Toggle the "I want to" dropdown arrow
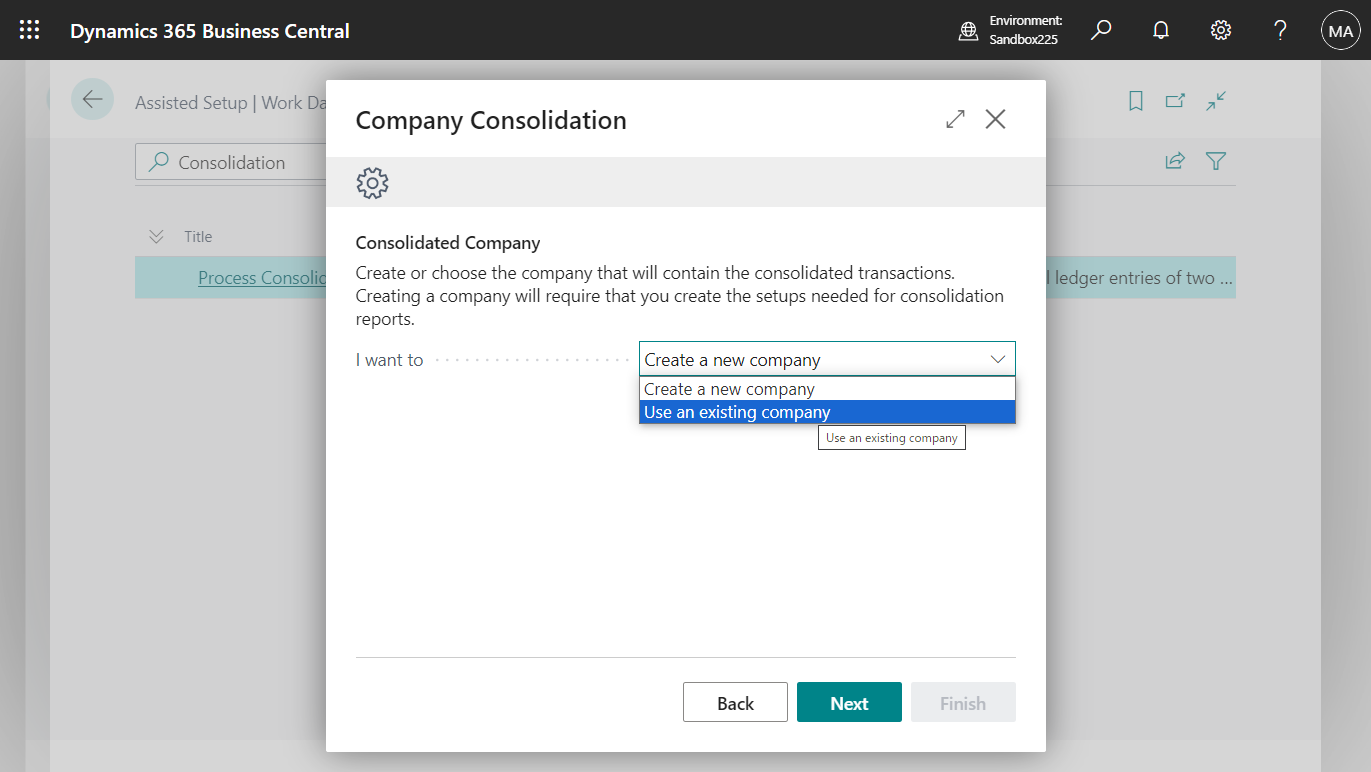Image resolution: width=1371 pixels, height=772 pixels. (x=997, y=360)
